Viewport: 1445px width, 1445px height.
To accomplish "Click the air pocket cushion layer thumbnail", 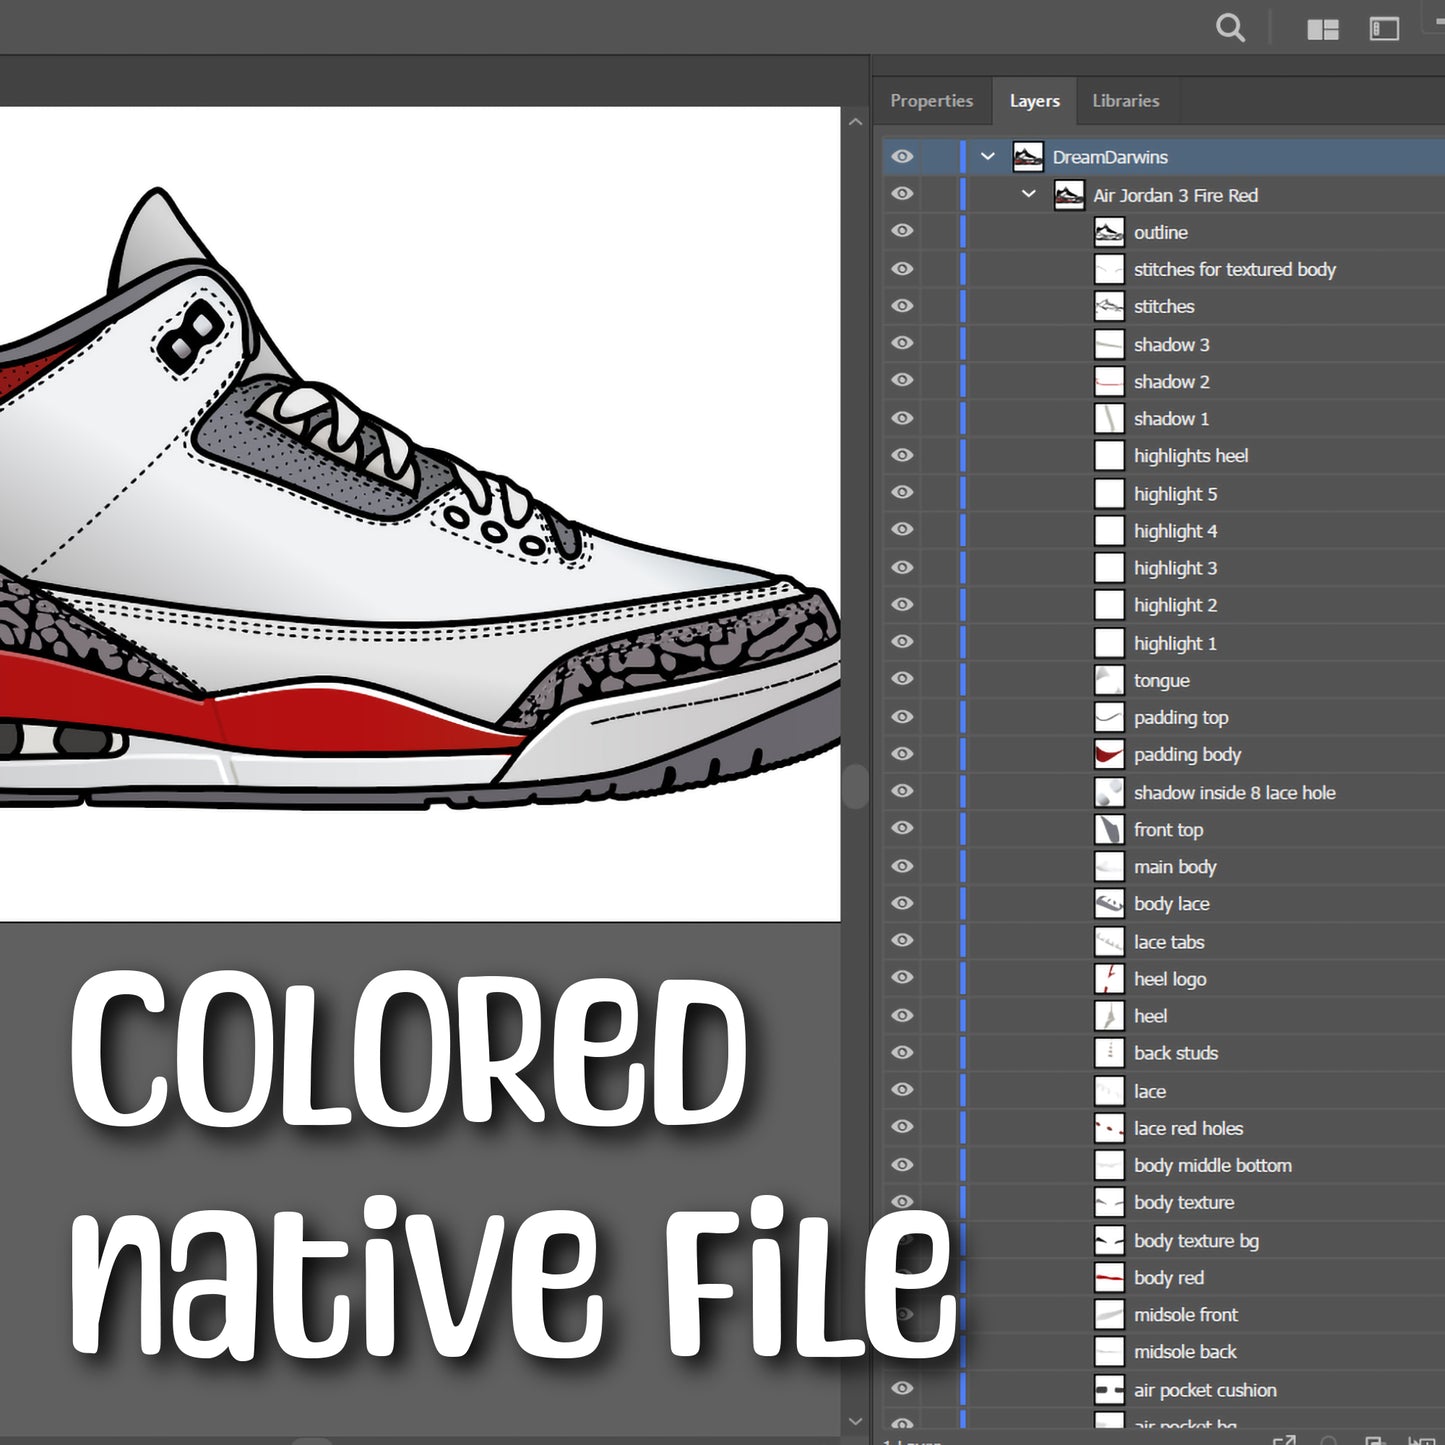I will [x=1109, y=1389].
